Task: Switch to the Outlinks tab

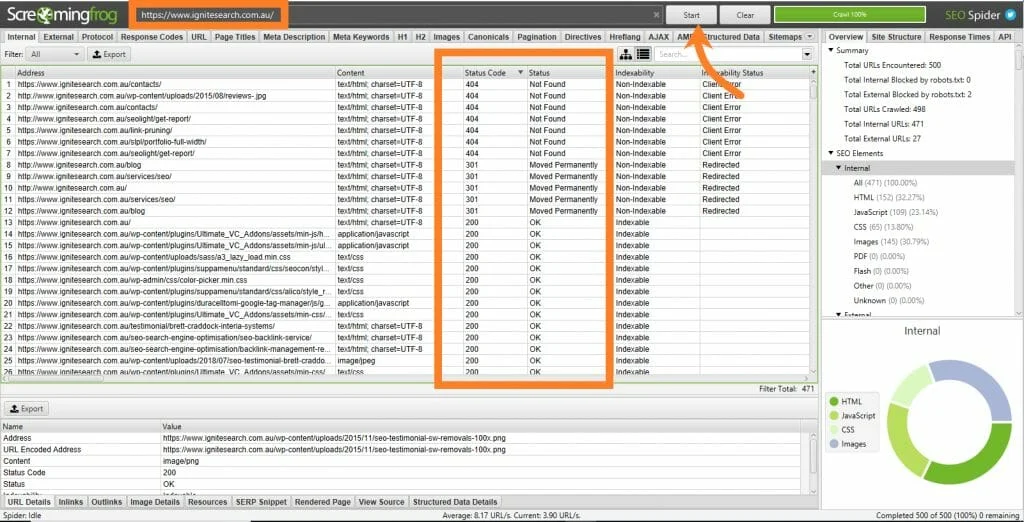Action: pyautogui.click(x=106, y=502)
